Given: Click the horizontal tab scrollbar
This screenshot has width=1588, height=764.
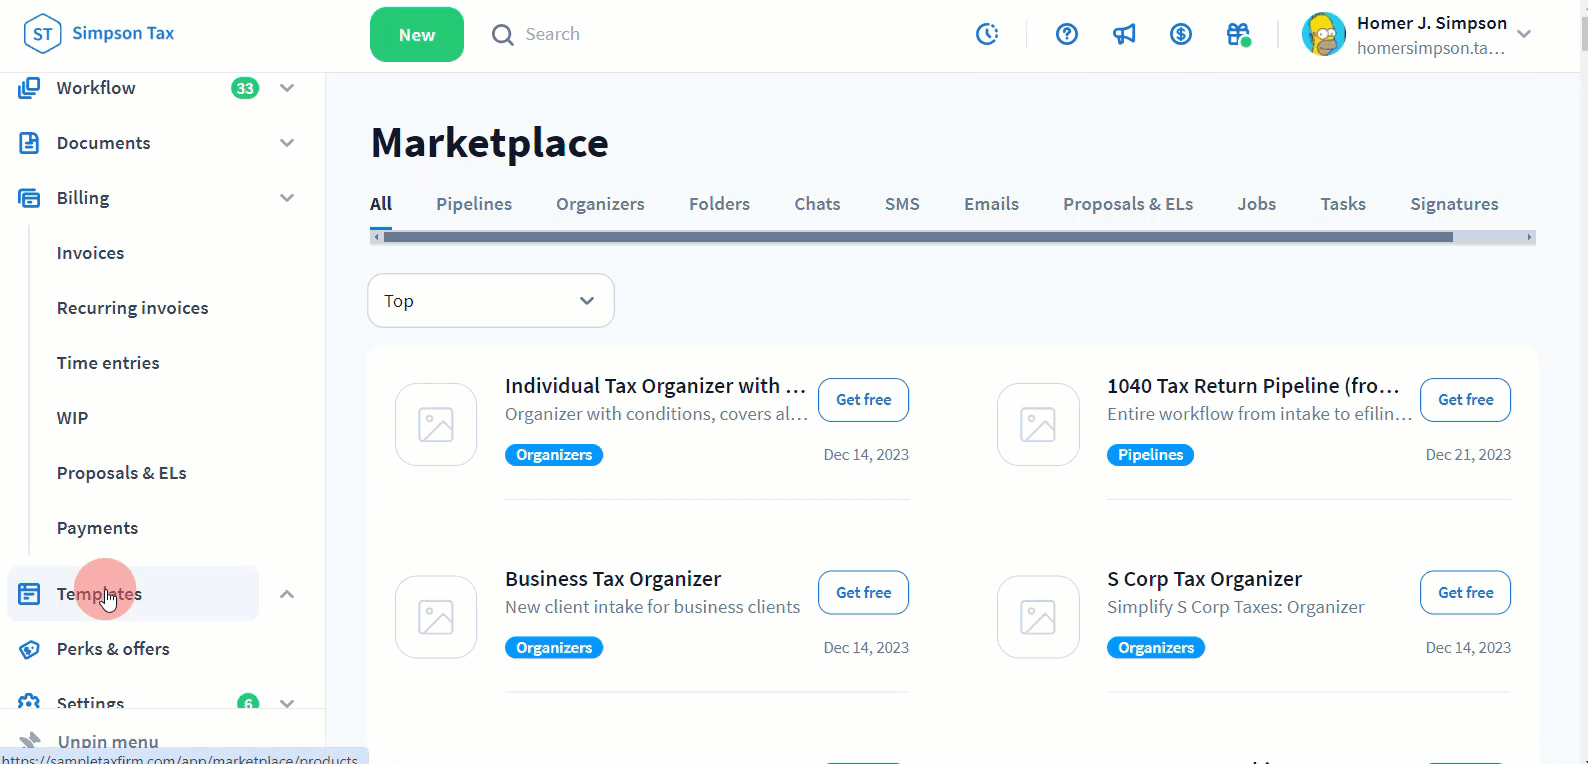Looking at the screenshot, I should click(917, 238).
